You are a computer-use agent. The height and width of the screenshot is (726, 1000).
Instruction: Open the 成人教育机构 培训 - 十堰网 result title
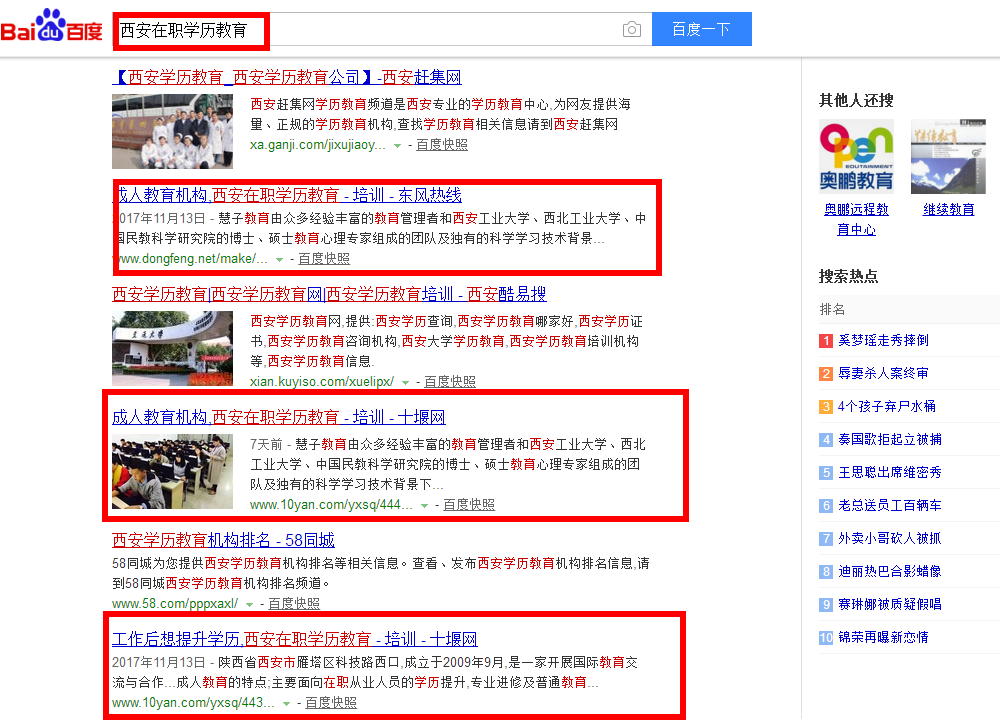tap(279, 417)
